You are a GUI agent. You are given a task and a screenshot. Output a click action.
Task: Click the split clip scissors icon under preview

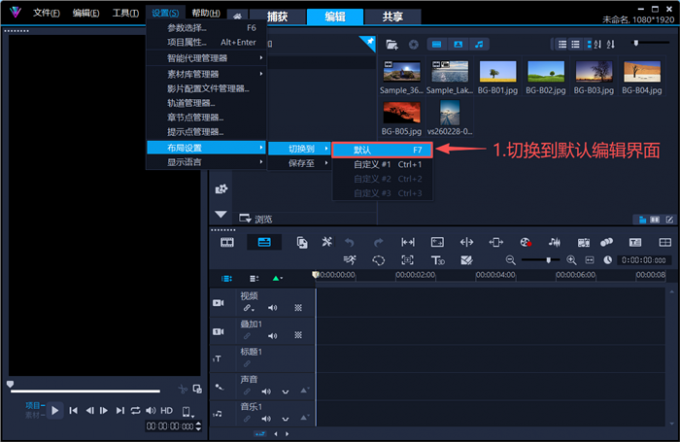183,389
